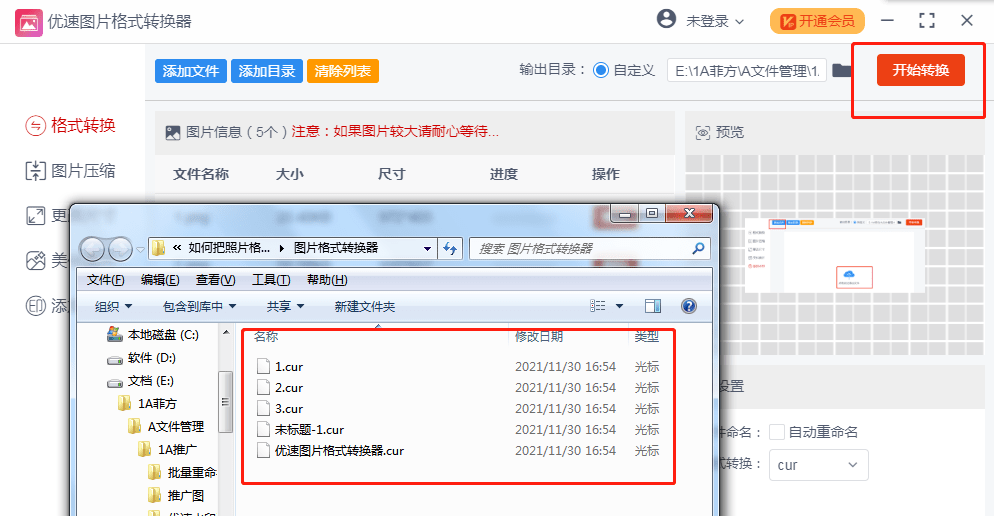Click 新建文件夹 in Explorer toolbar
994x516 pixels.
click(365, 307)
